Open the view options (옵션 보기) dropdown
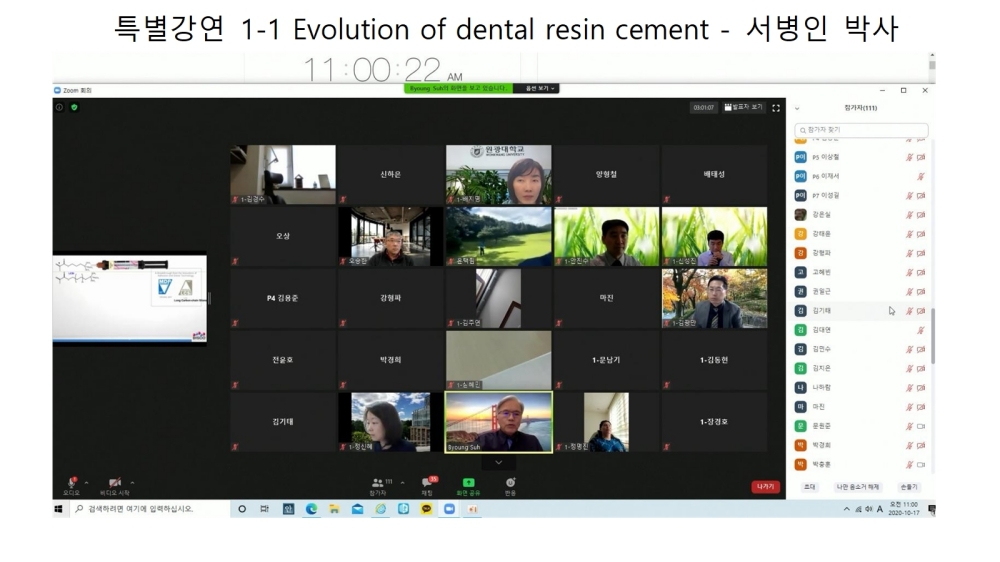The height and width of the screenshot is (562, 1000). point(536,88)
